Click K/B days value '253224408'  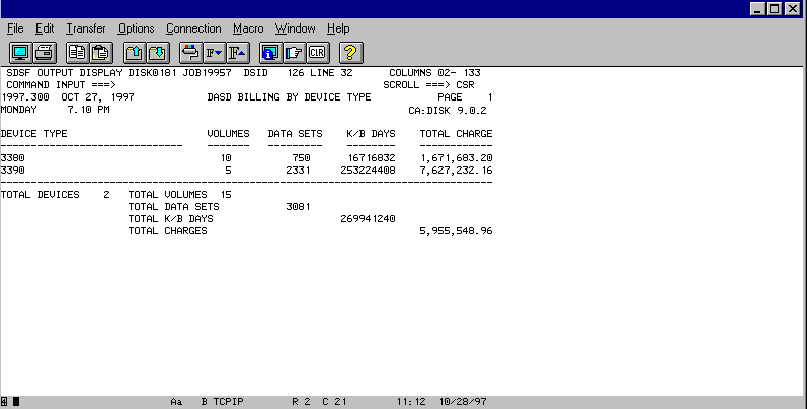(x=368, y=170)
